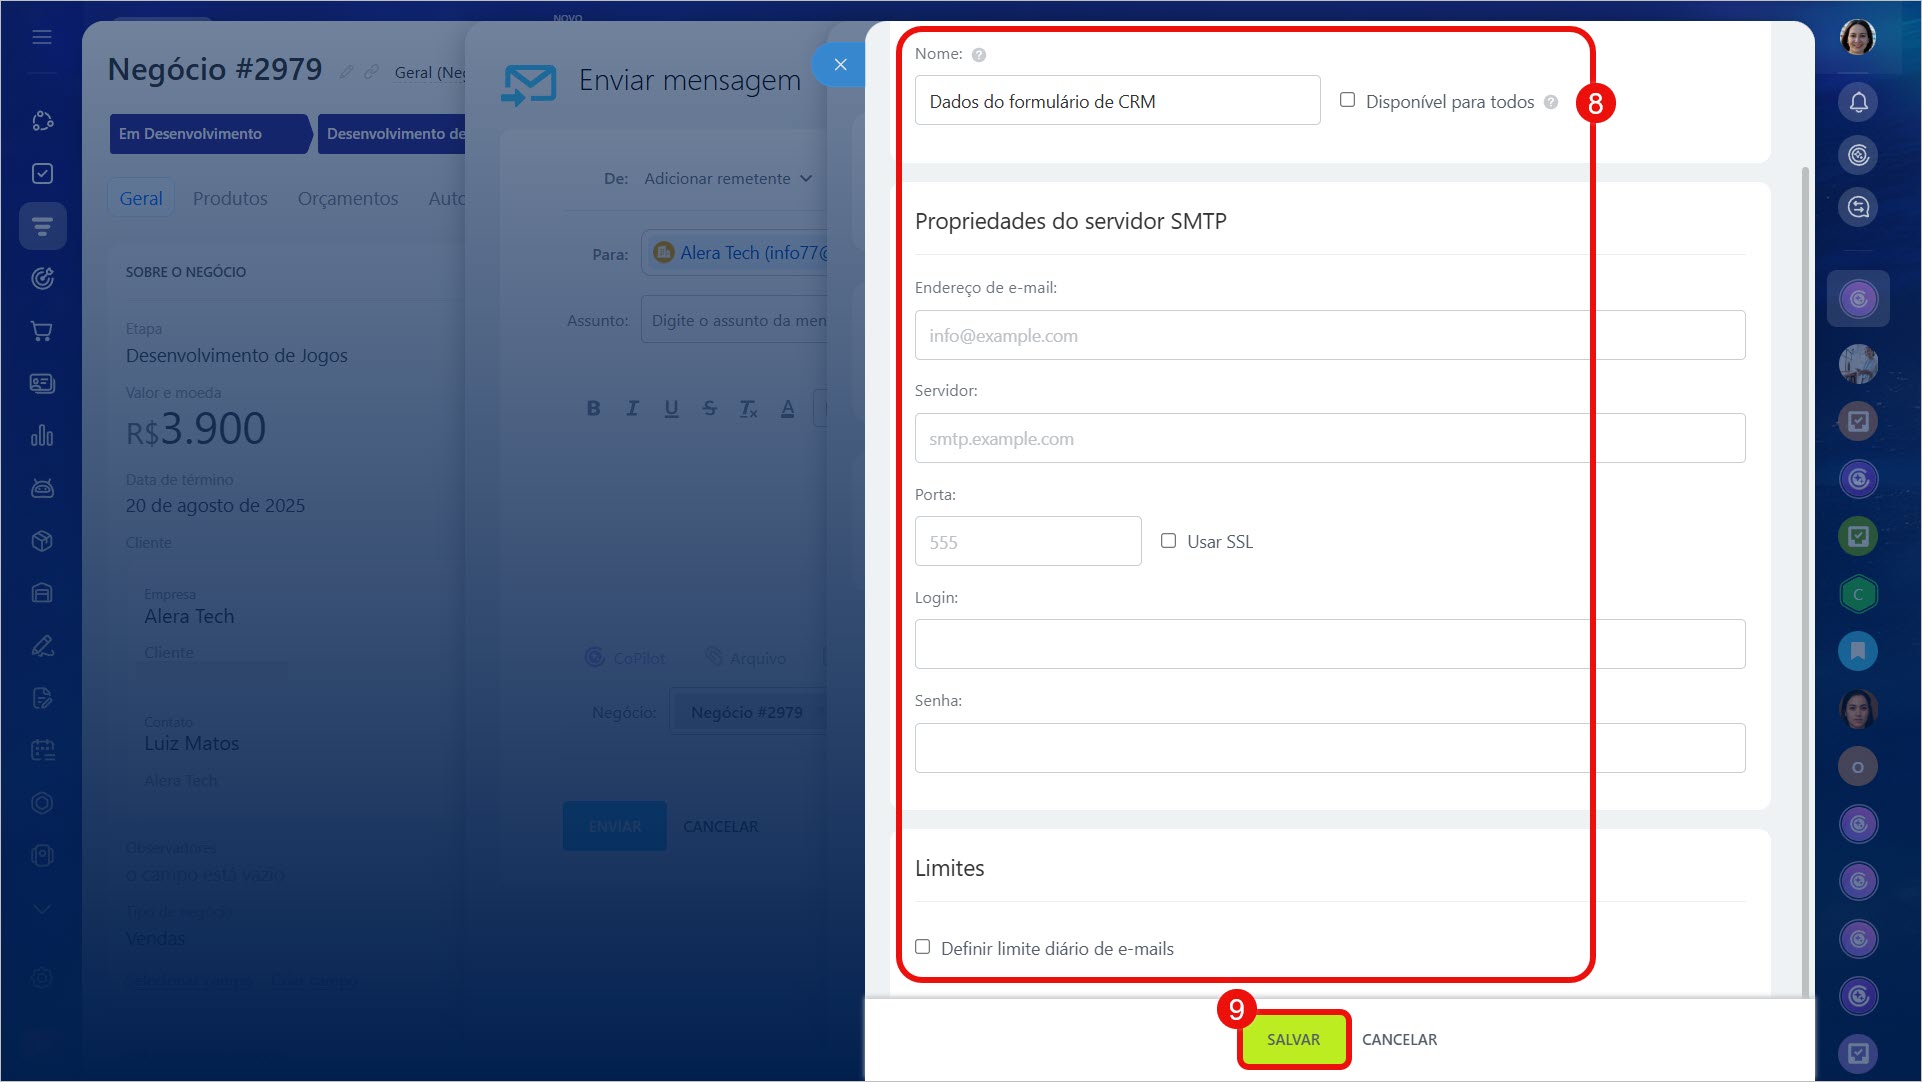Check the Usar SSL checkbox
This screenshot has height=1082, width=1922.
click(x=1168, y=541)
